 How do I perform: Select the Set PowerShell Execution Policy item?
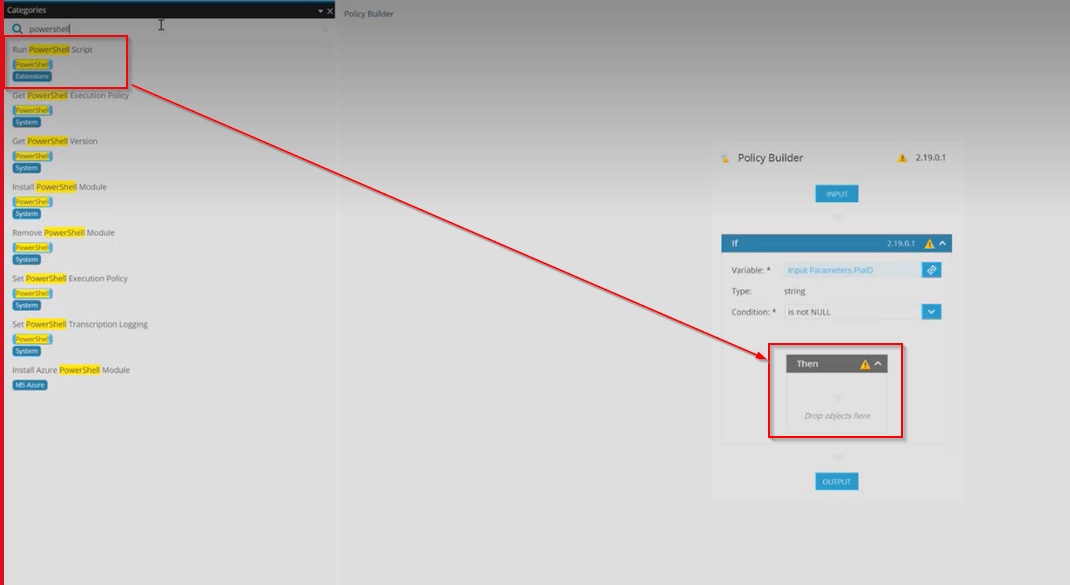(x=70, y=279)
